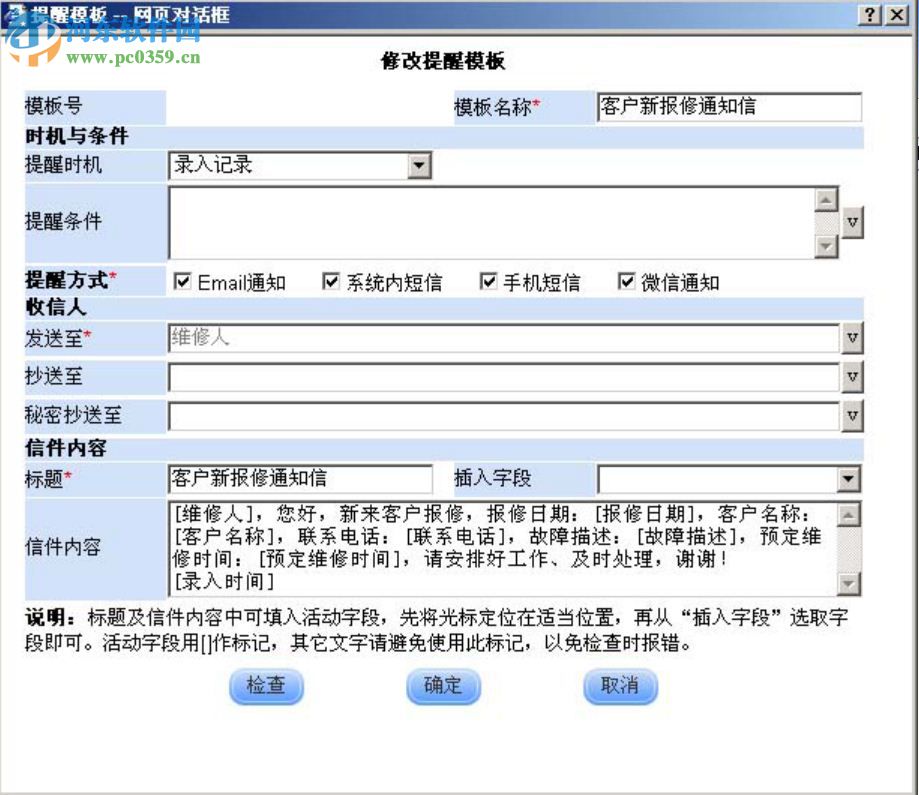Open the selector beside 秘密抄送至

[854, 416]
